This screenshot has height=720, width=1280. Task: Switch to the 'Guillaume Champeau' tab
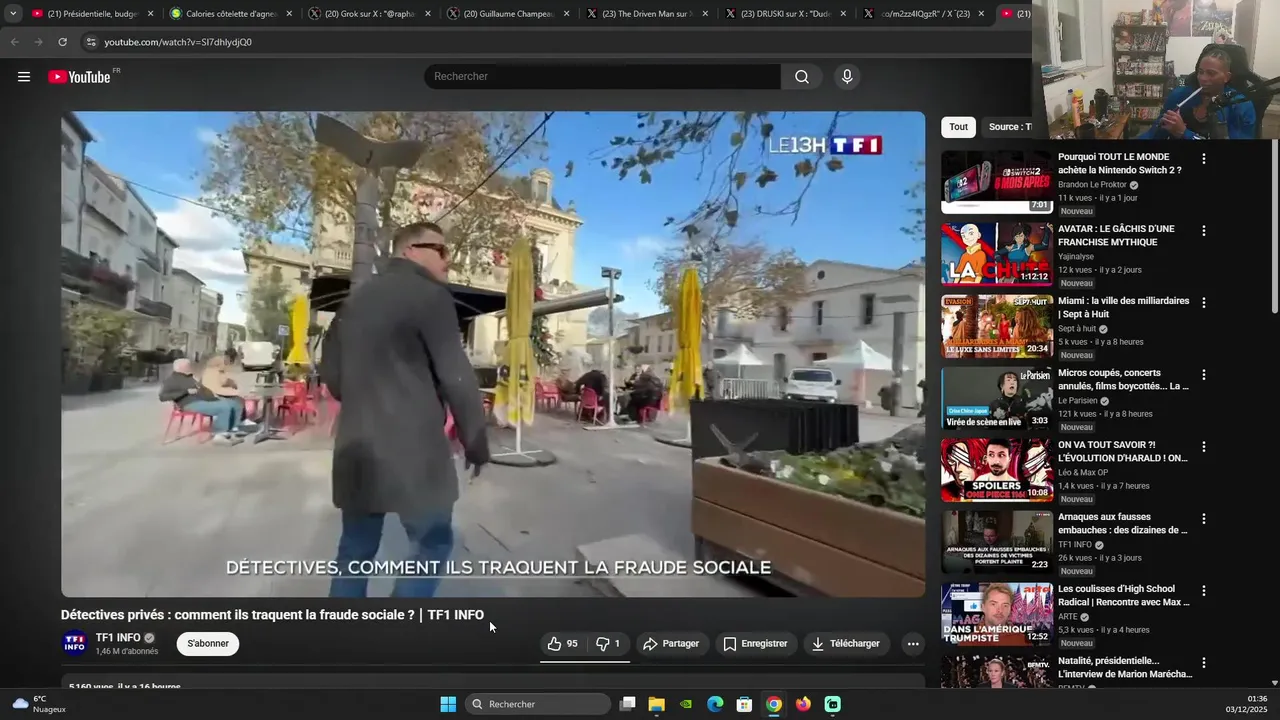tap(508, 14)
